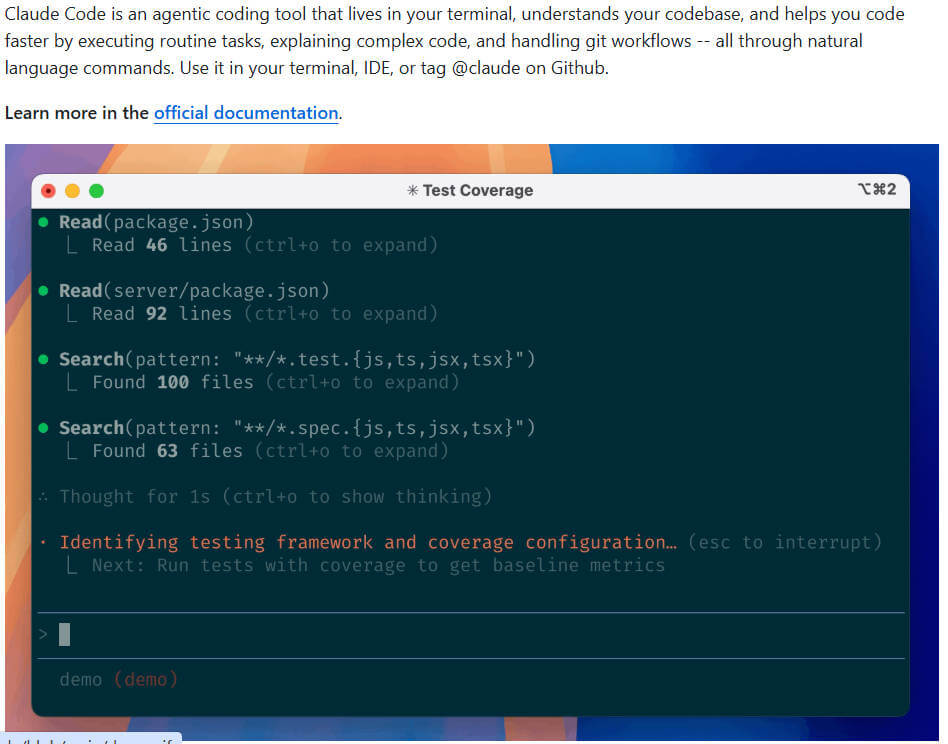Click the 'Found 100 files' result row
Screen dimensions: 948x744
click(x=262, y=383)
